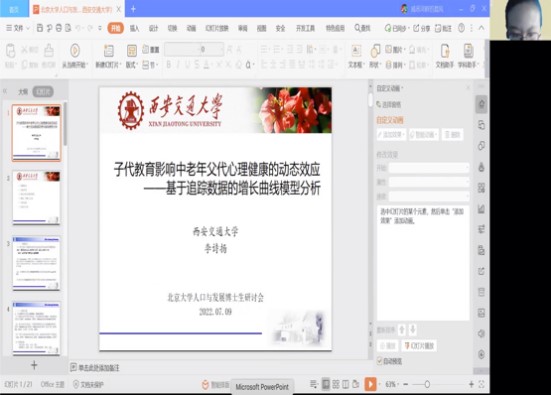Open the slide Layout icon

(x=131, y=51)
